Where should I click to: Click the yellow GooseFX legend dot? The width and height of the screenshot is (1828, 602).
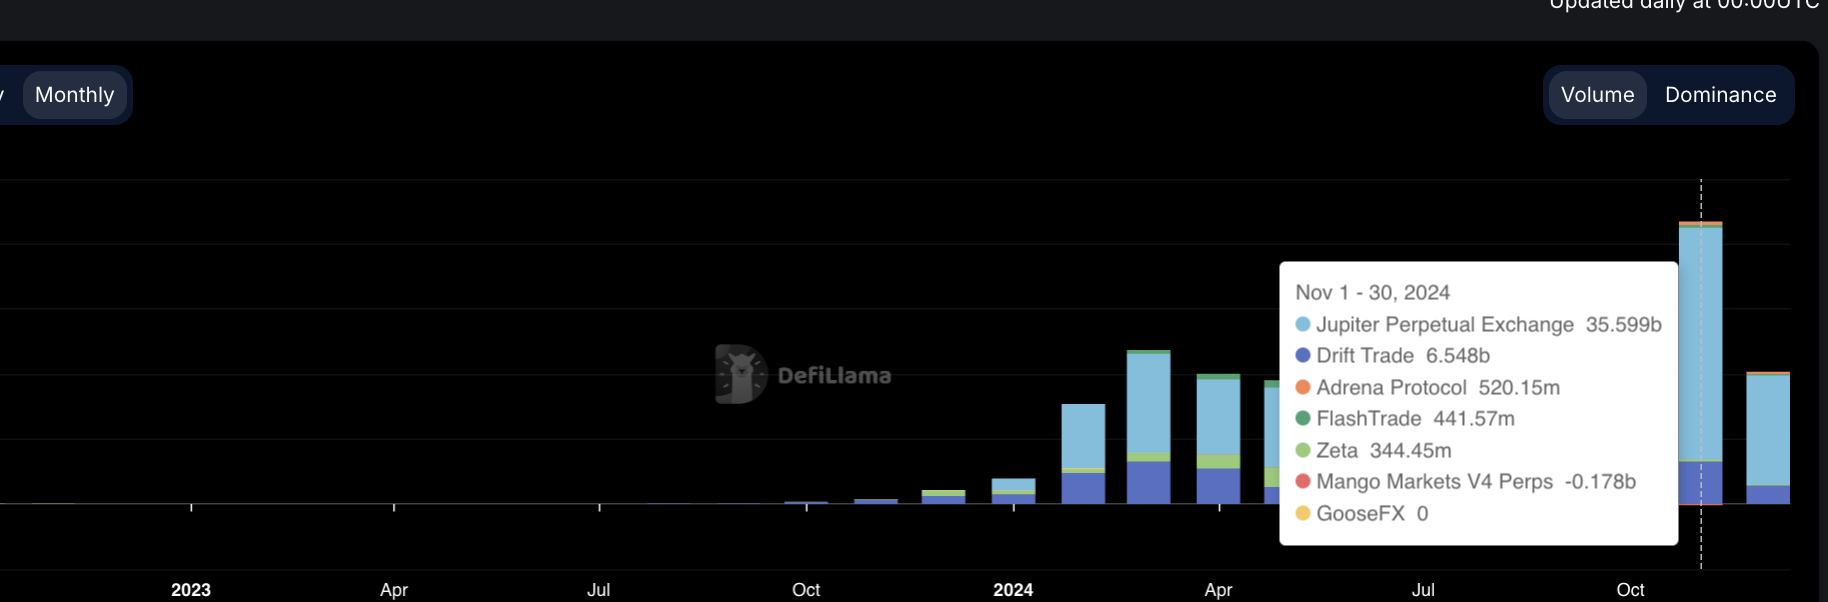click(1303, 513)
